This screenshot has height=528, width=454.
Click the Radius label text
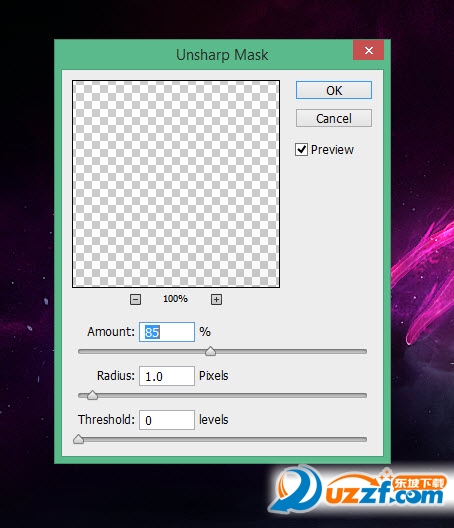[x=116, y=376]
